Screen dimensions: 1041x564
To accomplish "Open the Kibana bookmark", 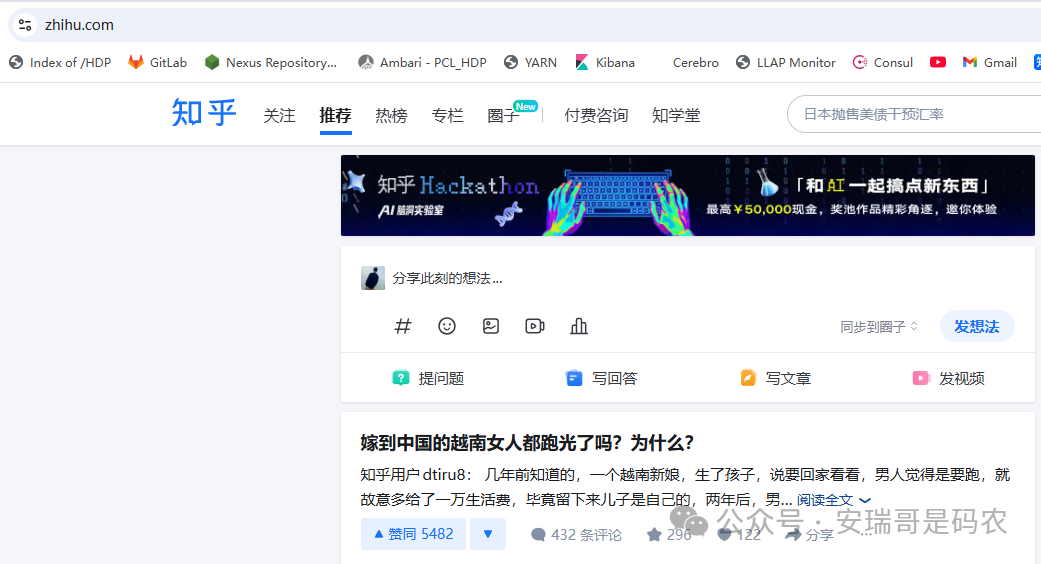I will 605,62.
